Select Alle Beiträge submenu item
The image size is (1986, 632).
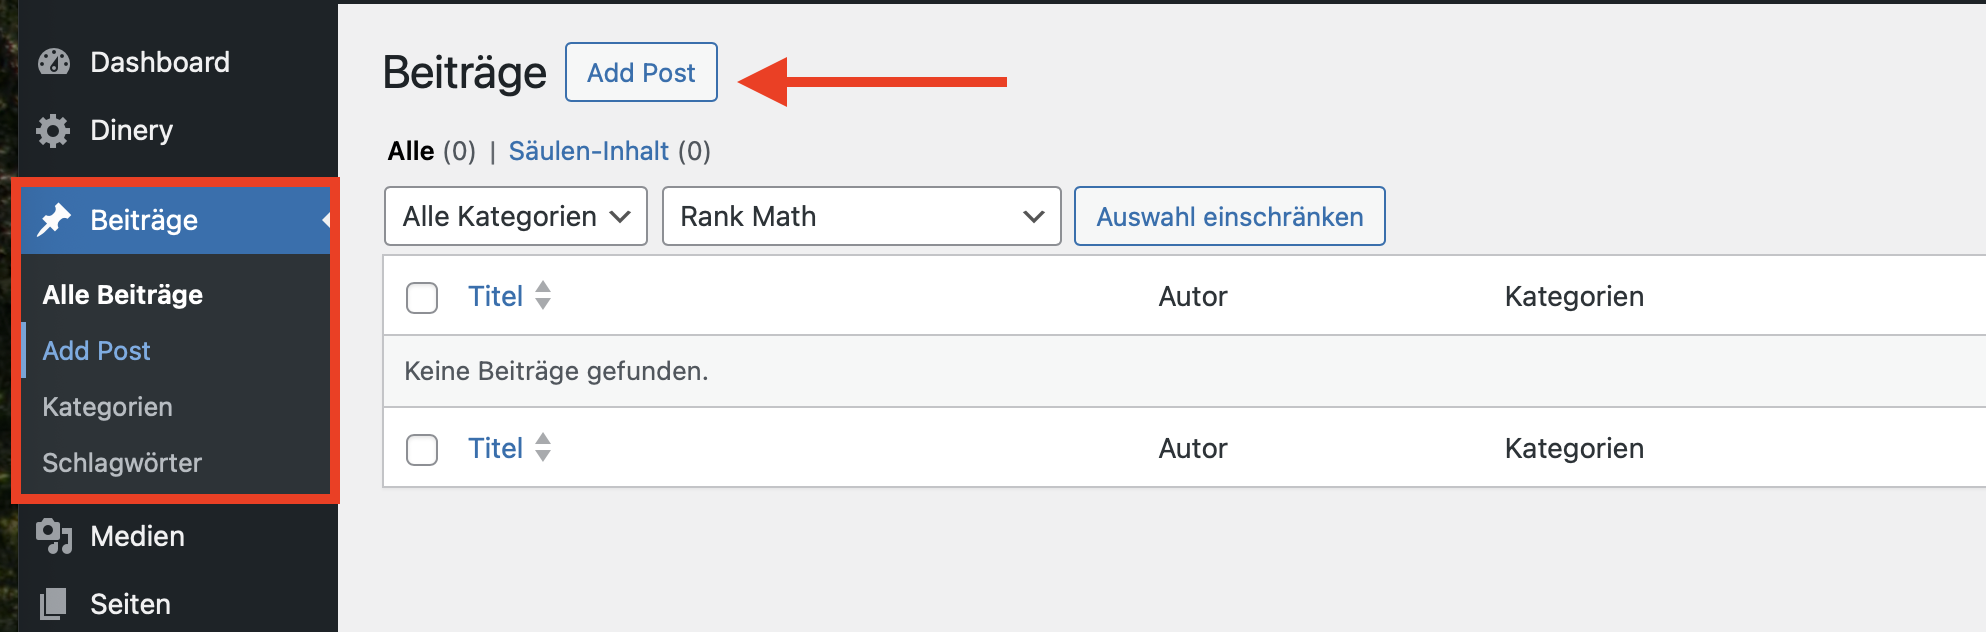point(123,295)
